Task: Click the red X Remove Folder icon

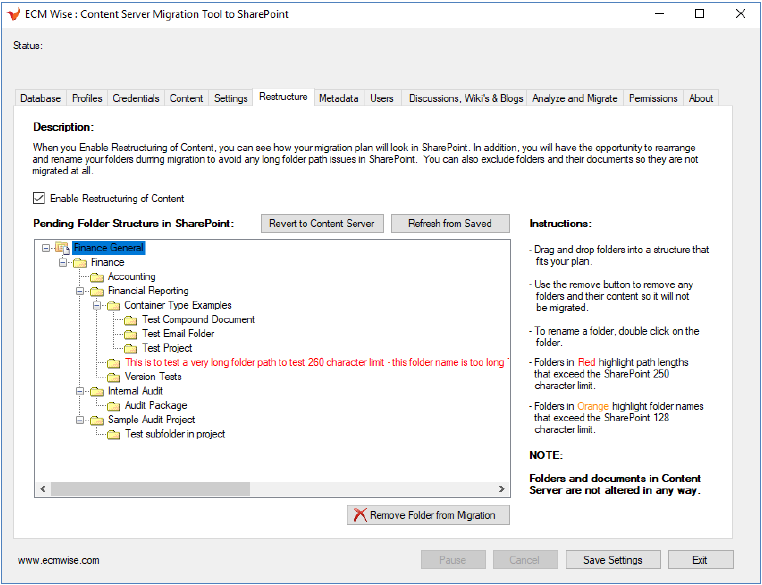Action: point(359,516)
